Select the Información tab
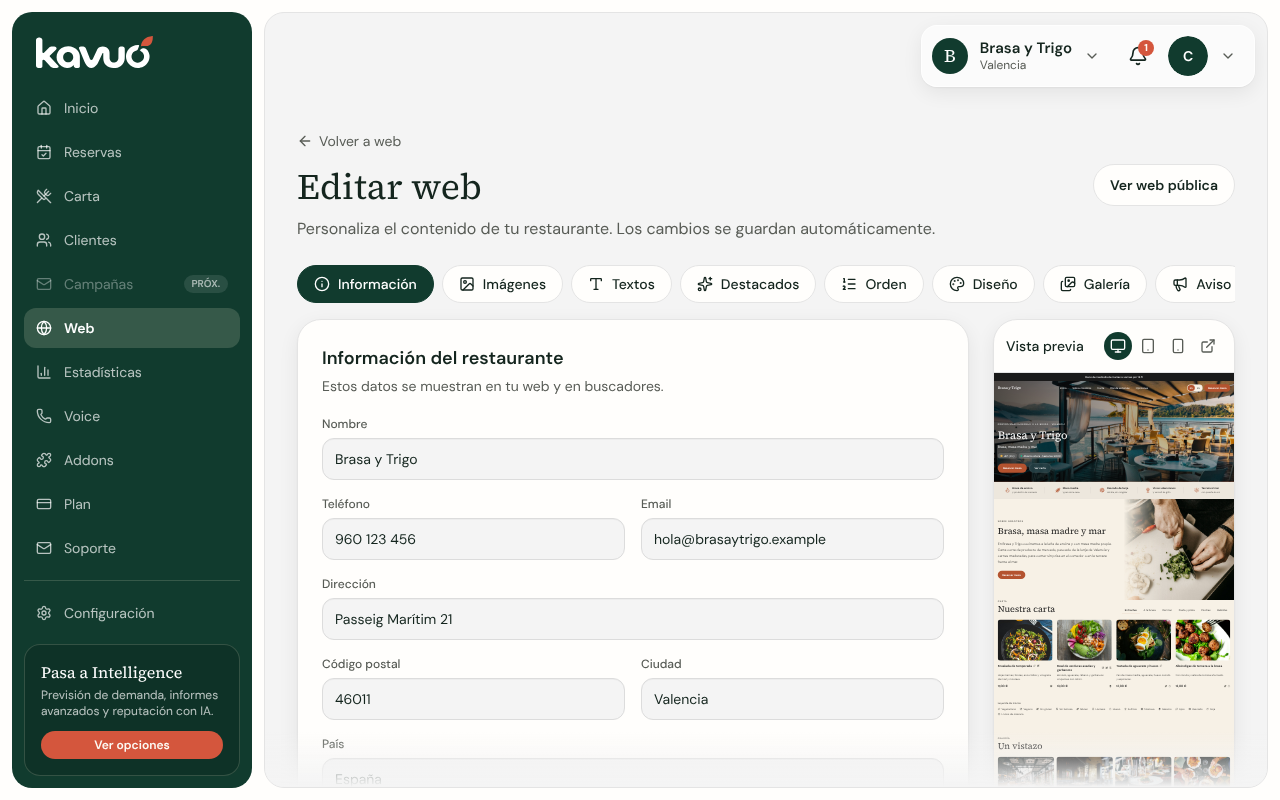The image size is (1280, 800). coord(366,284)
